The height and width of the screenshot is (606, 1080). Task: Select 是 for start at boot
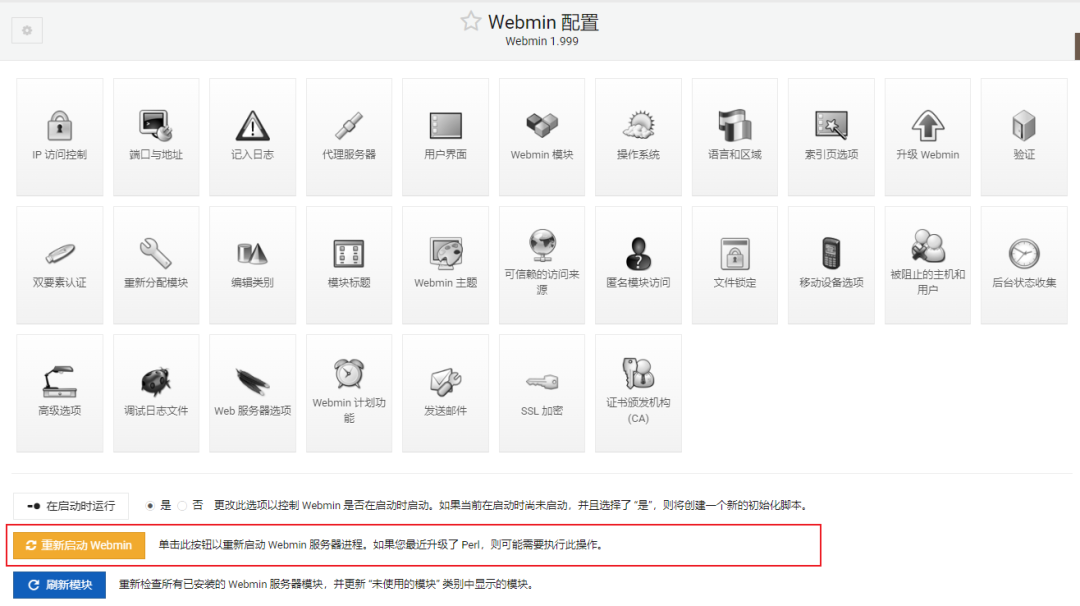tap(150, 506)
